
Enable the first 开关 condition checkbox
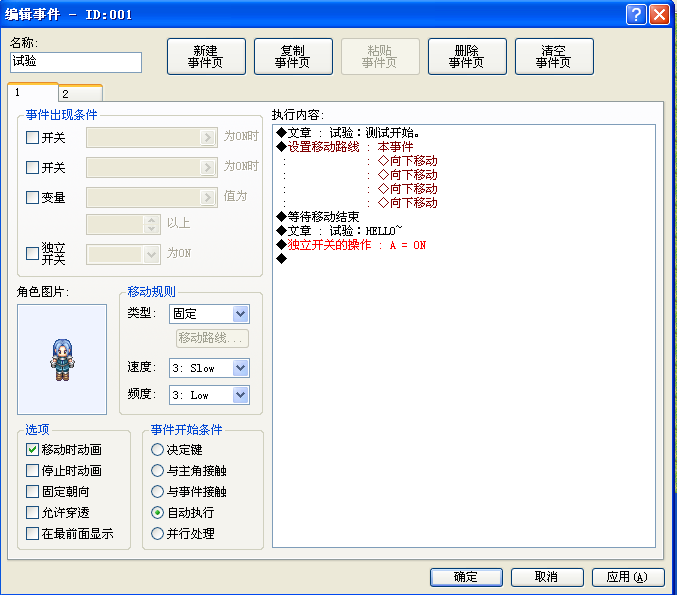[32, 138]
